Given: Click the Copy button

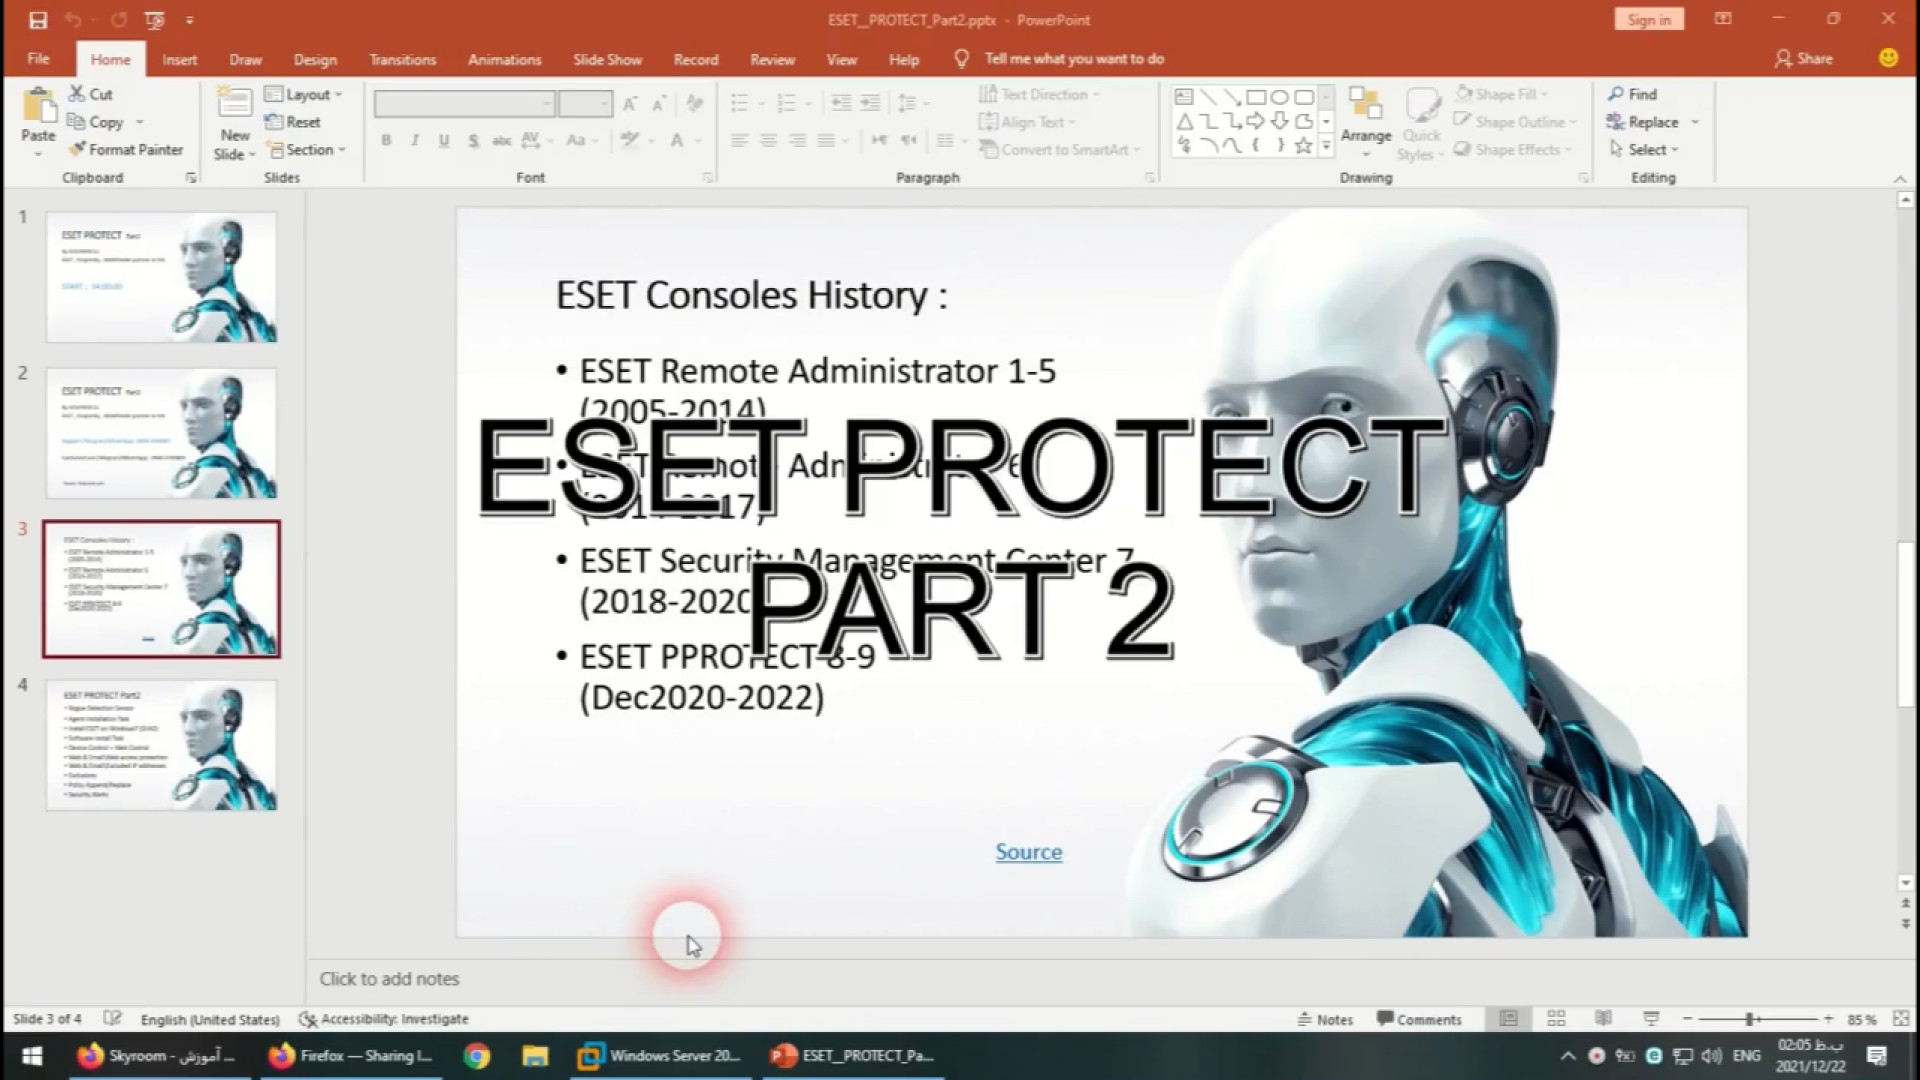Looking at the screenshot, I should point(96,122).
